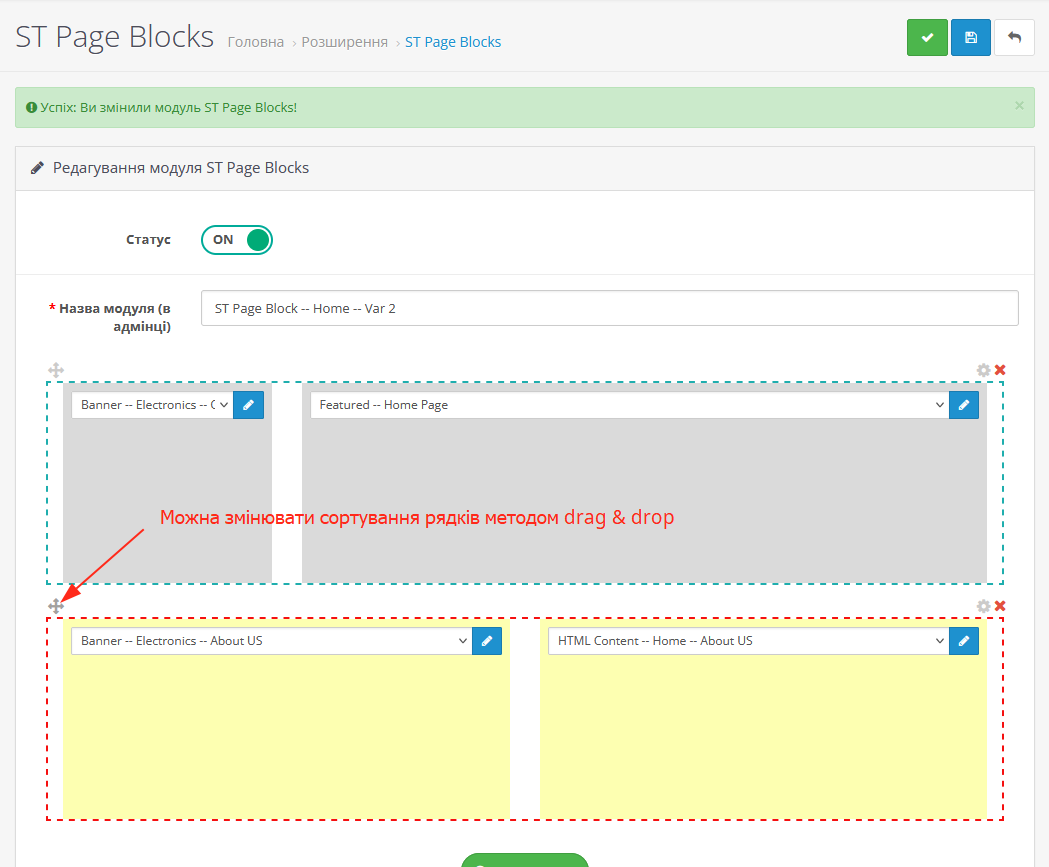Click the module name input field
Screen dimensions: 1049x867
pyautogui.click(x=609, y=308)
